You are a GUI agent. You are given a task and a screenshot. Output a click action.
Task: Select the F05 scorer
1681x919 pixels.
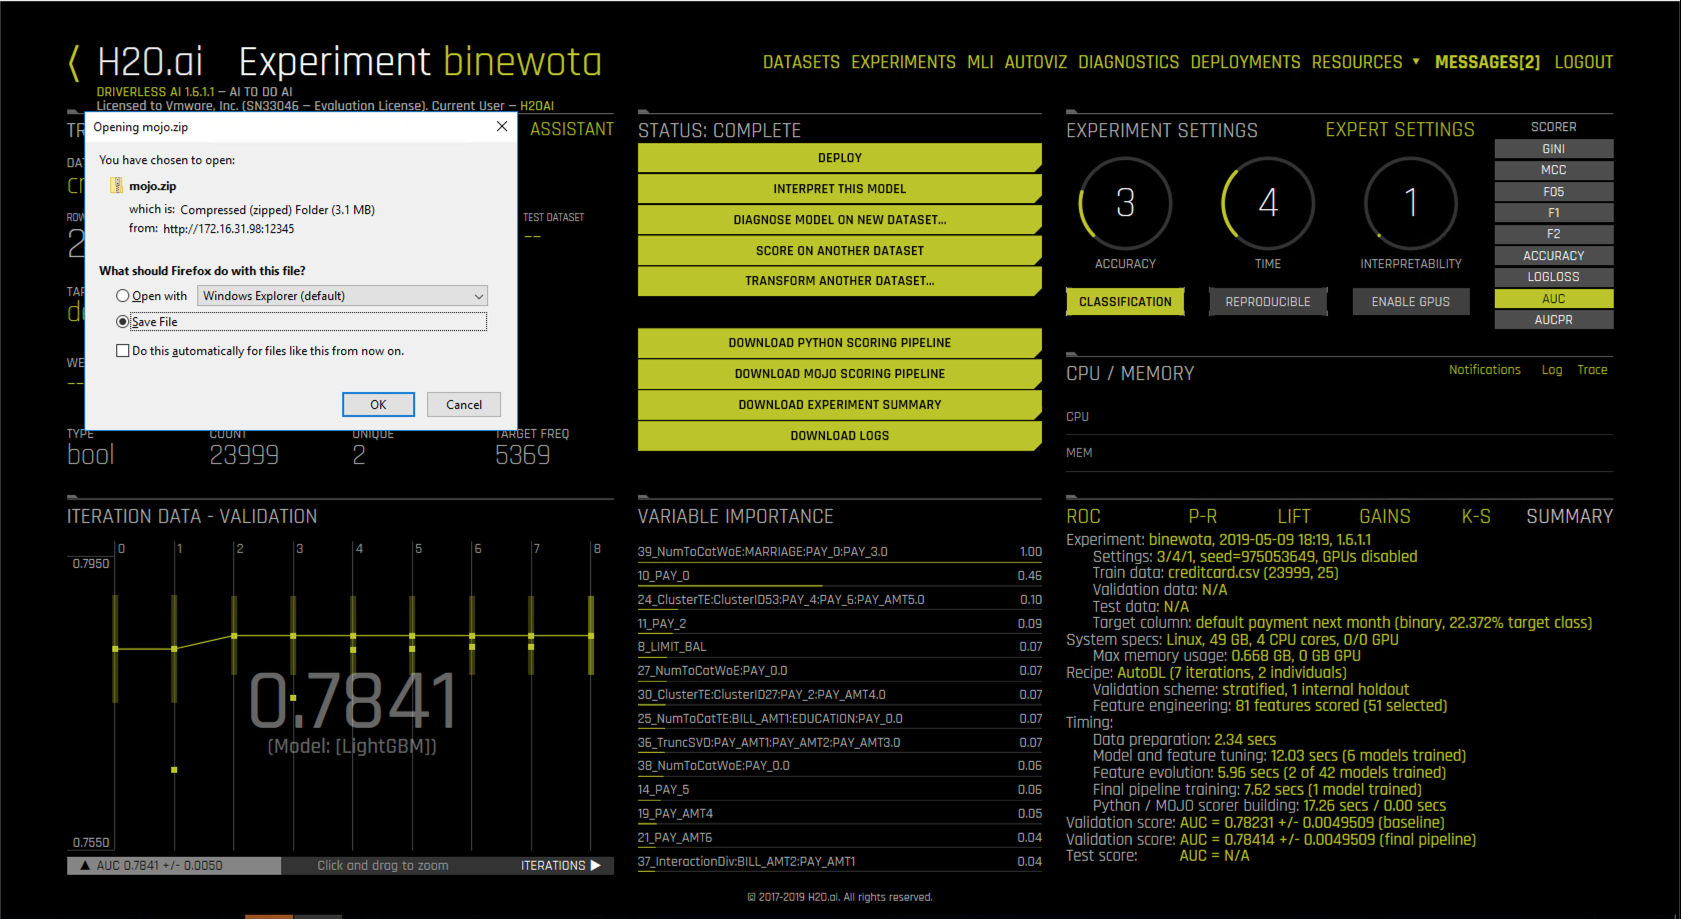coord(1554,192)
